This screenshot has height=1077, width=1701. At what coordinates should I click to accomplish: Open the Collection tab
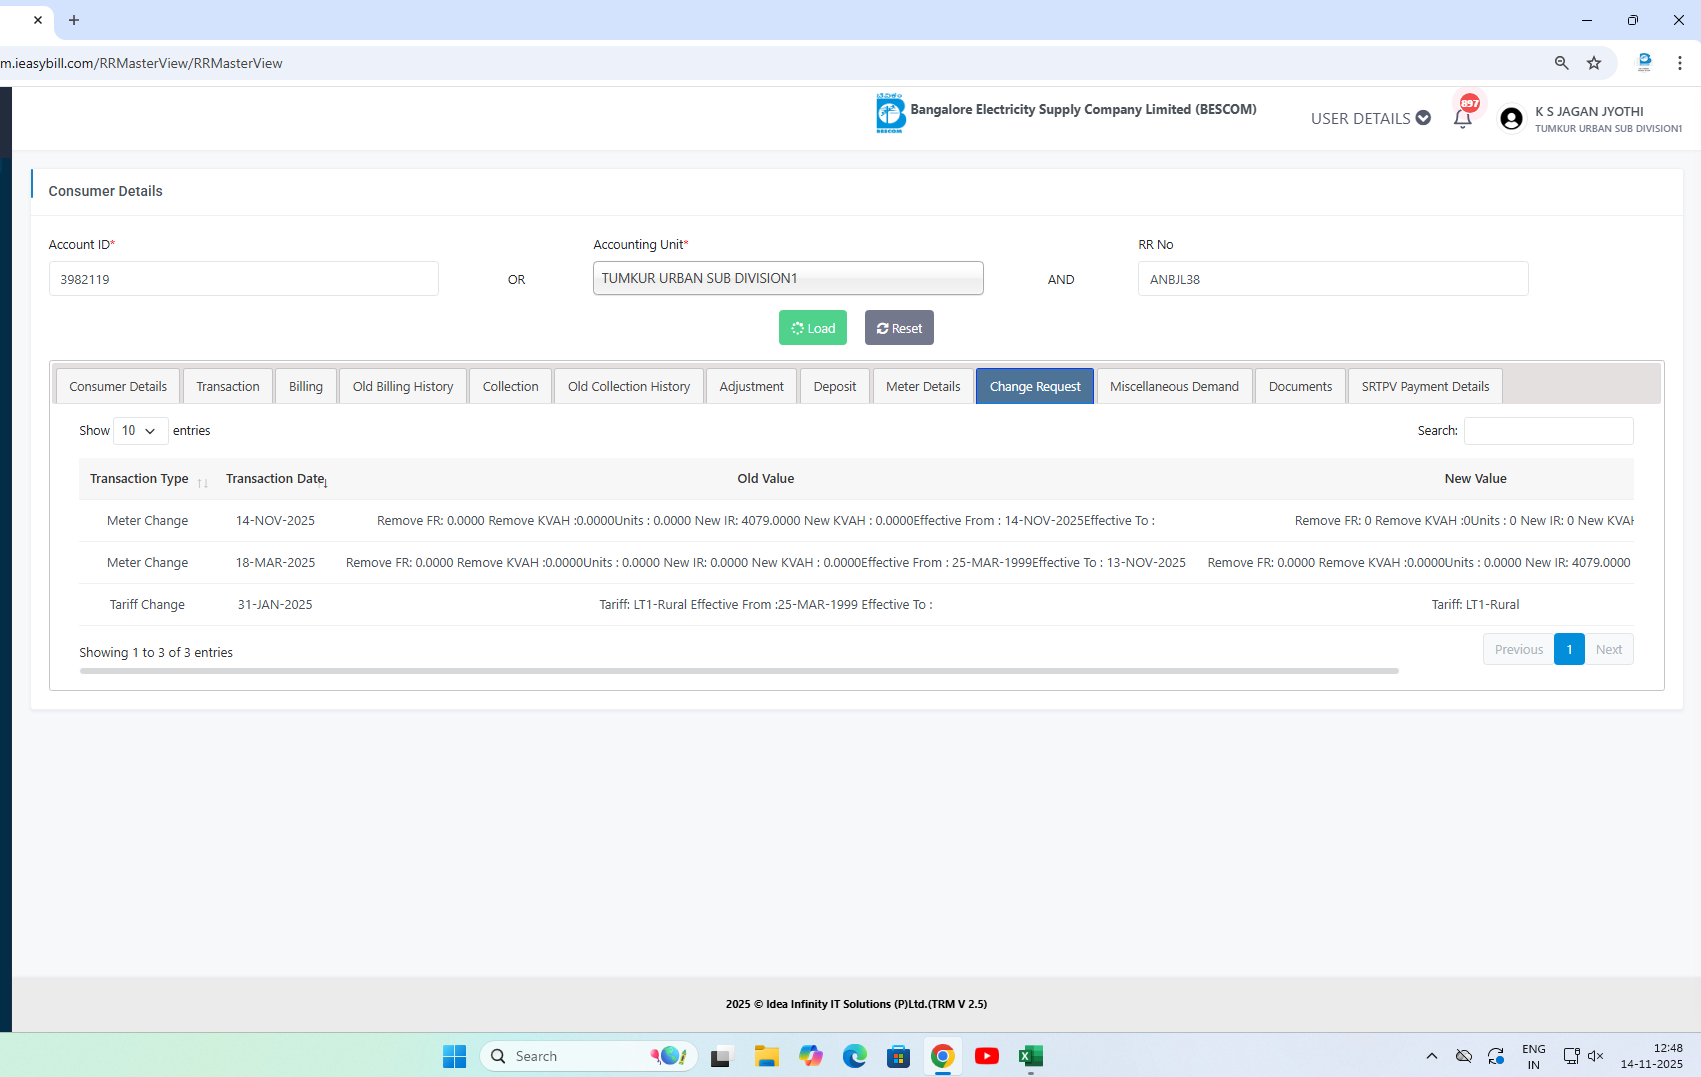click(x=511, y=387)
